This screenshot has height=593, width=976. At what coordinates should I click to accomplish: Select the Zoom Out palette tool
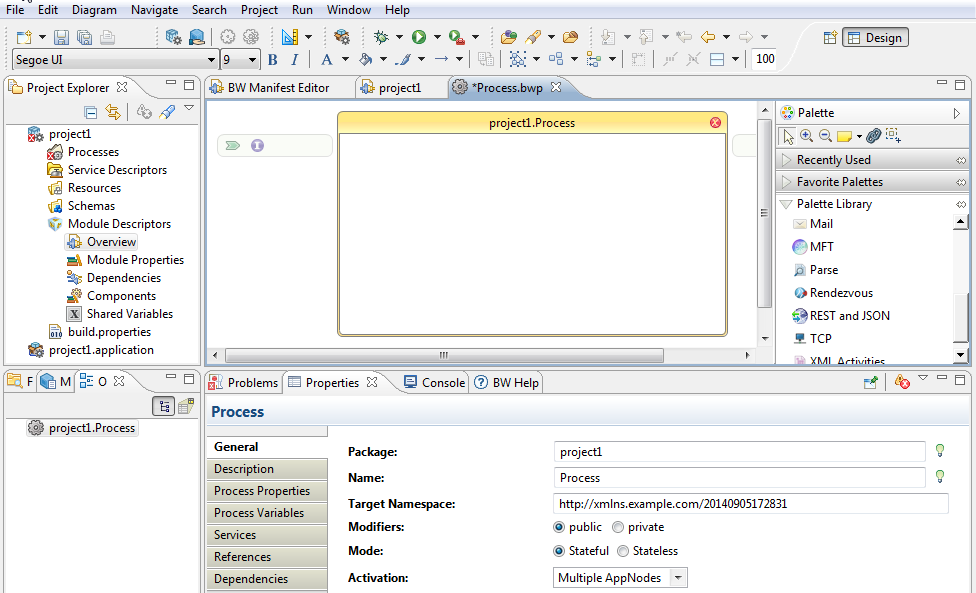pyautogui.click(x=825, y=136)
